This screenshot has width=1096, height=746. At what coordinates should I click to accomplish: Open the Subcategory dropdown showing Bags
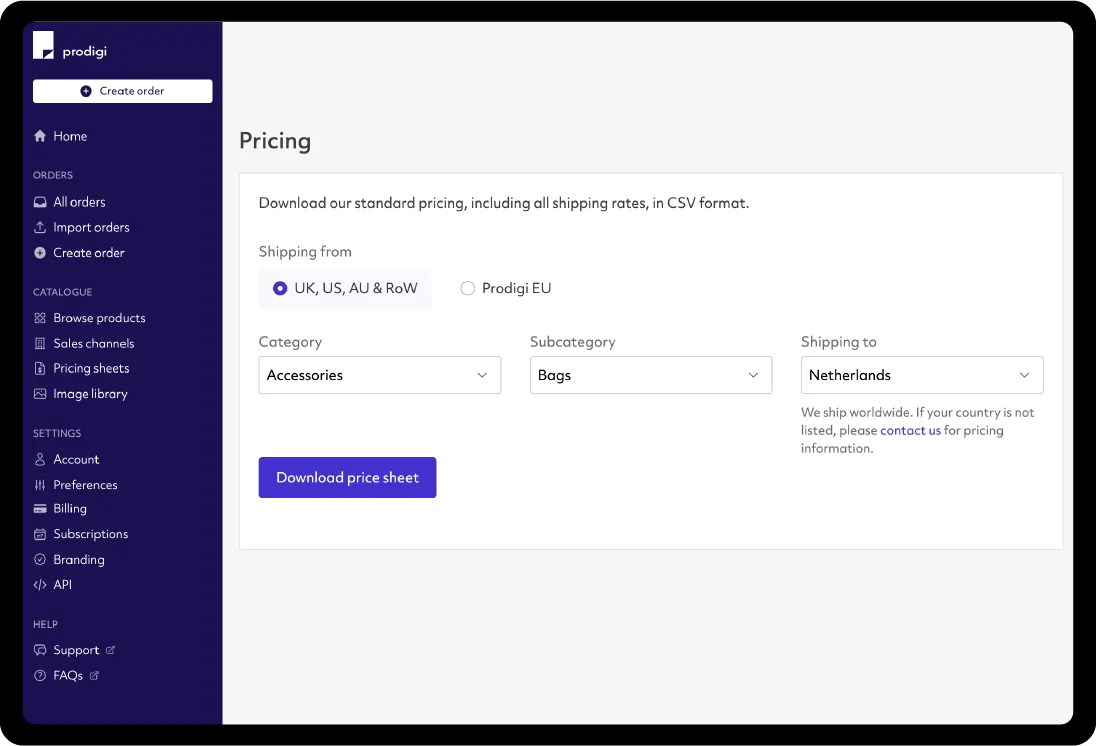651,375
